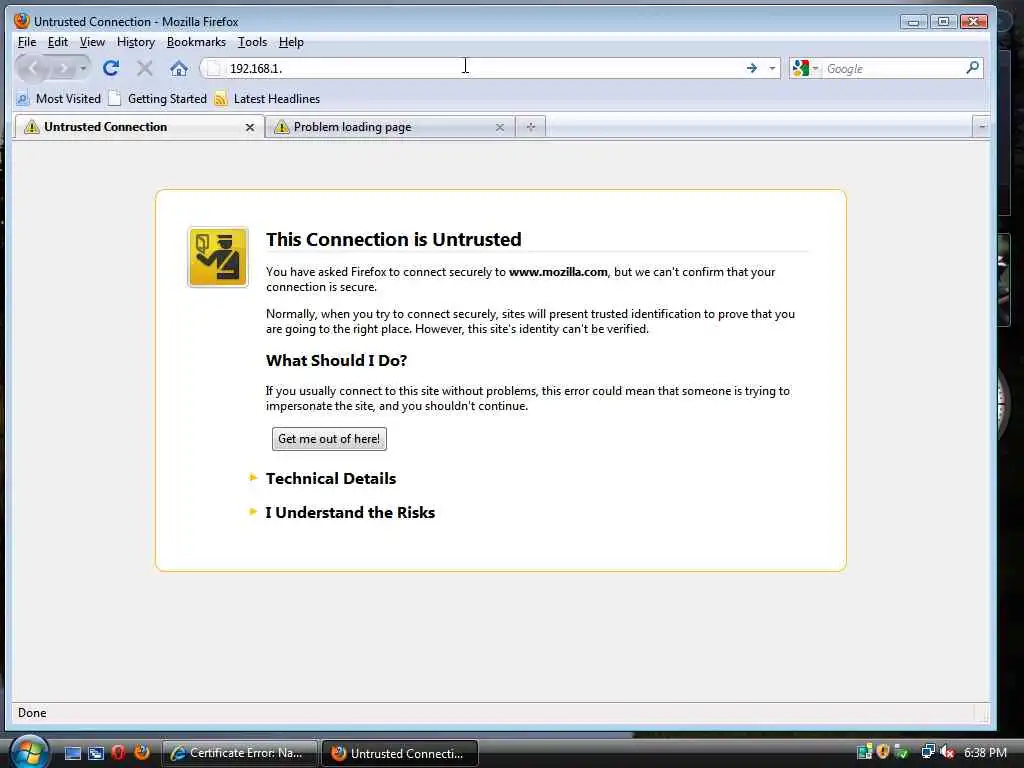Open the Getting Started bookmark

coord(157,99)
